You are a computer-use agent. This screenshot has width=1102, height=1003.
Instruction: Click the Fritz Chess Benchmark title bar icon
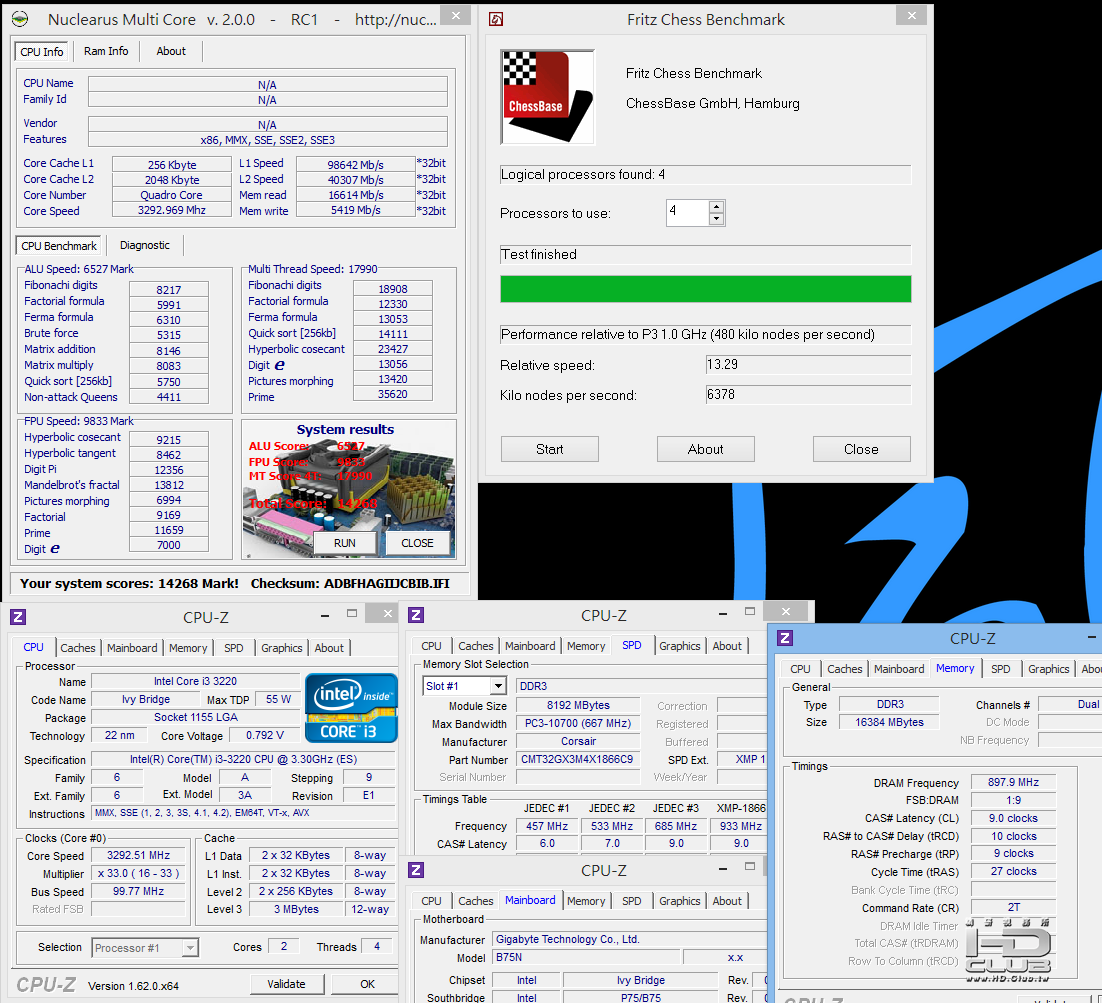tap(496, 20)
